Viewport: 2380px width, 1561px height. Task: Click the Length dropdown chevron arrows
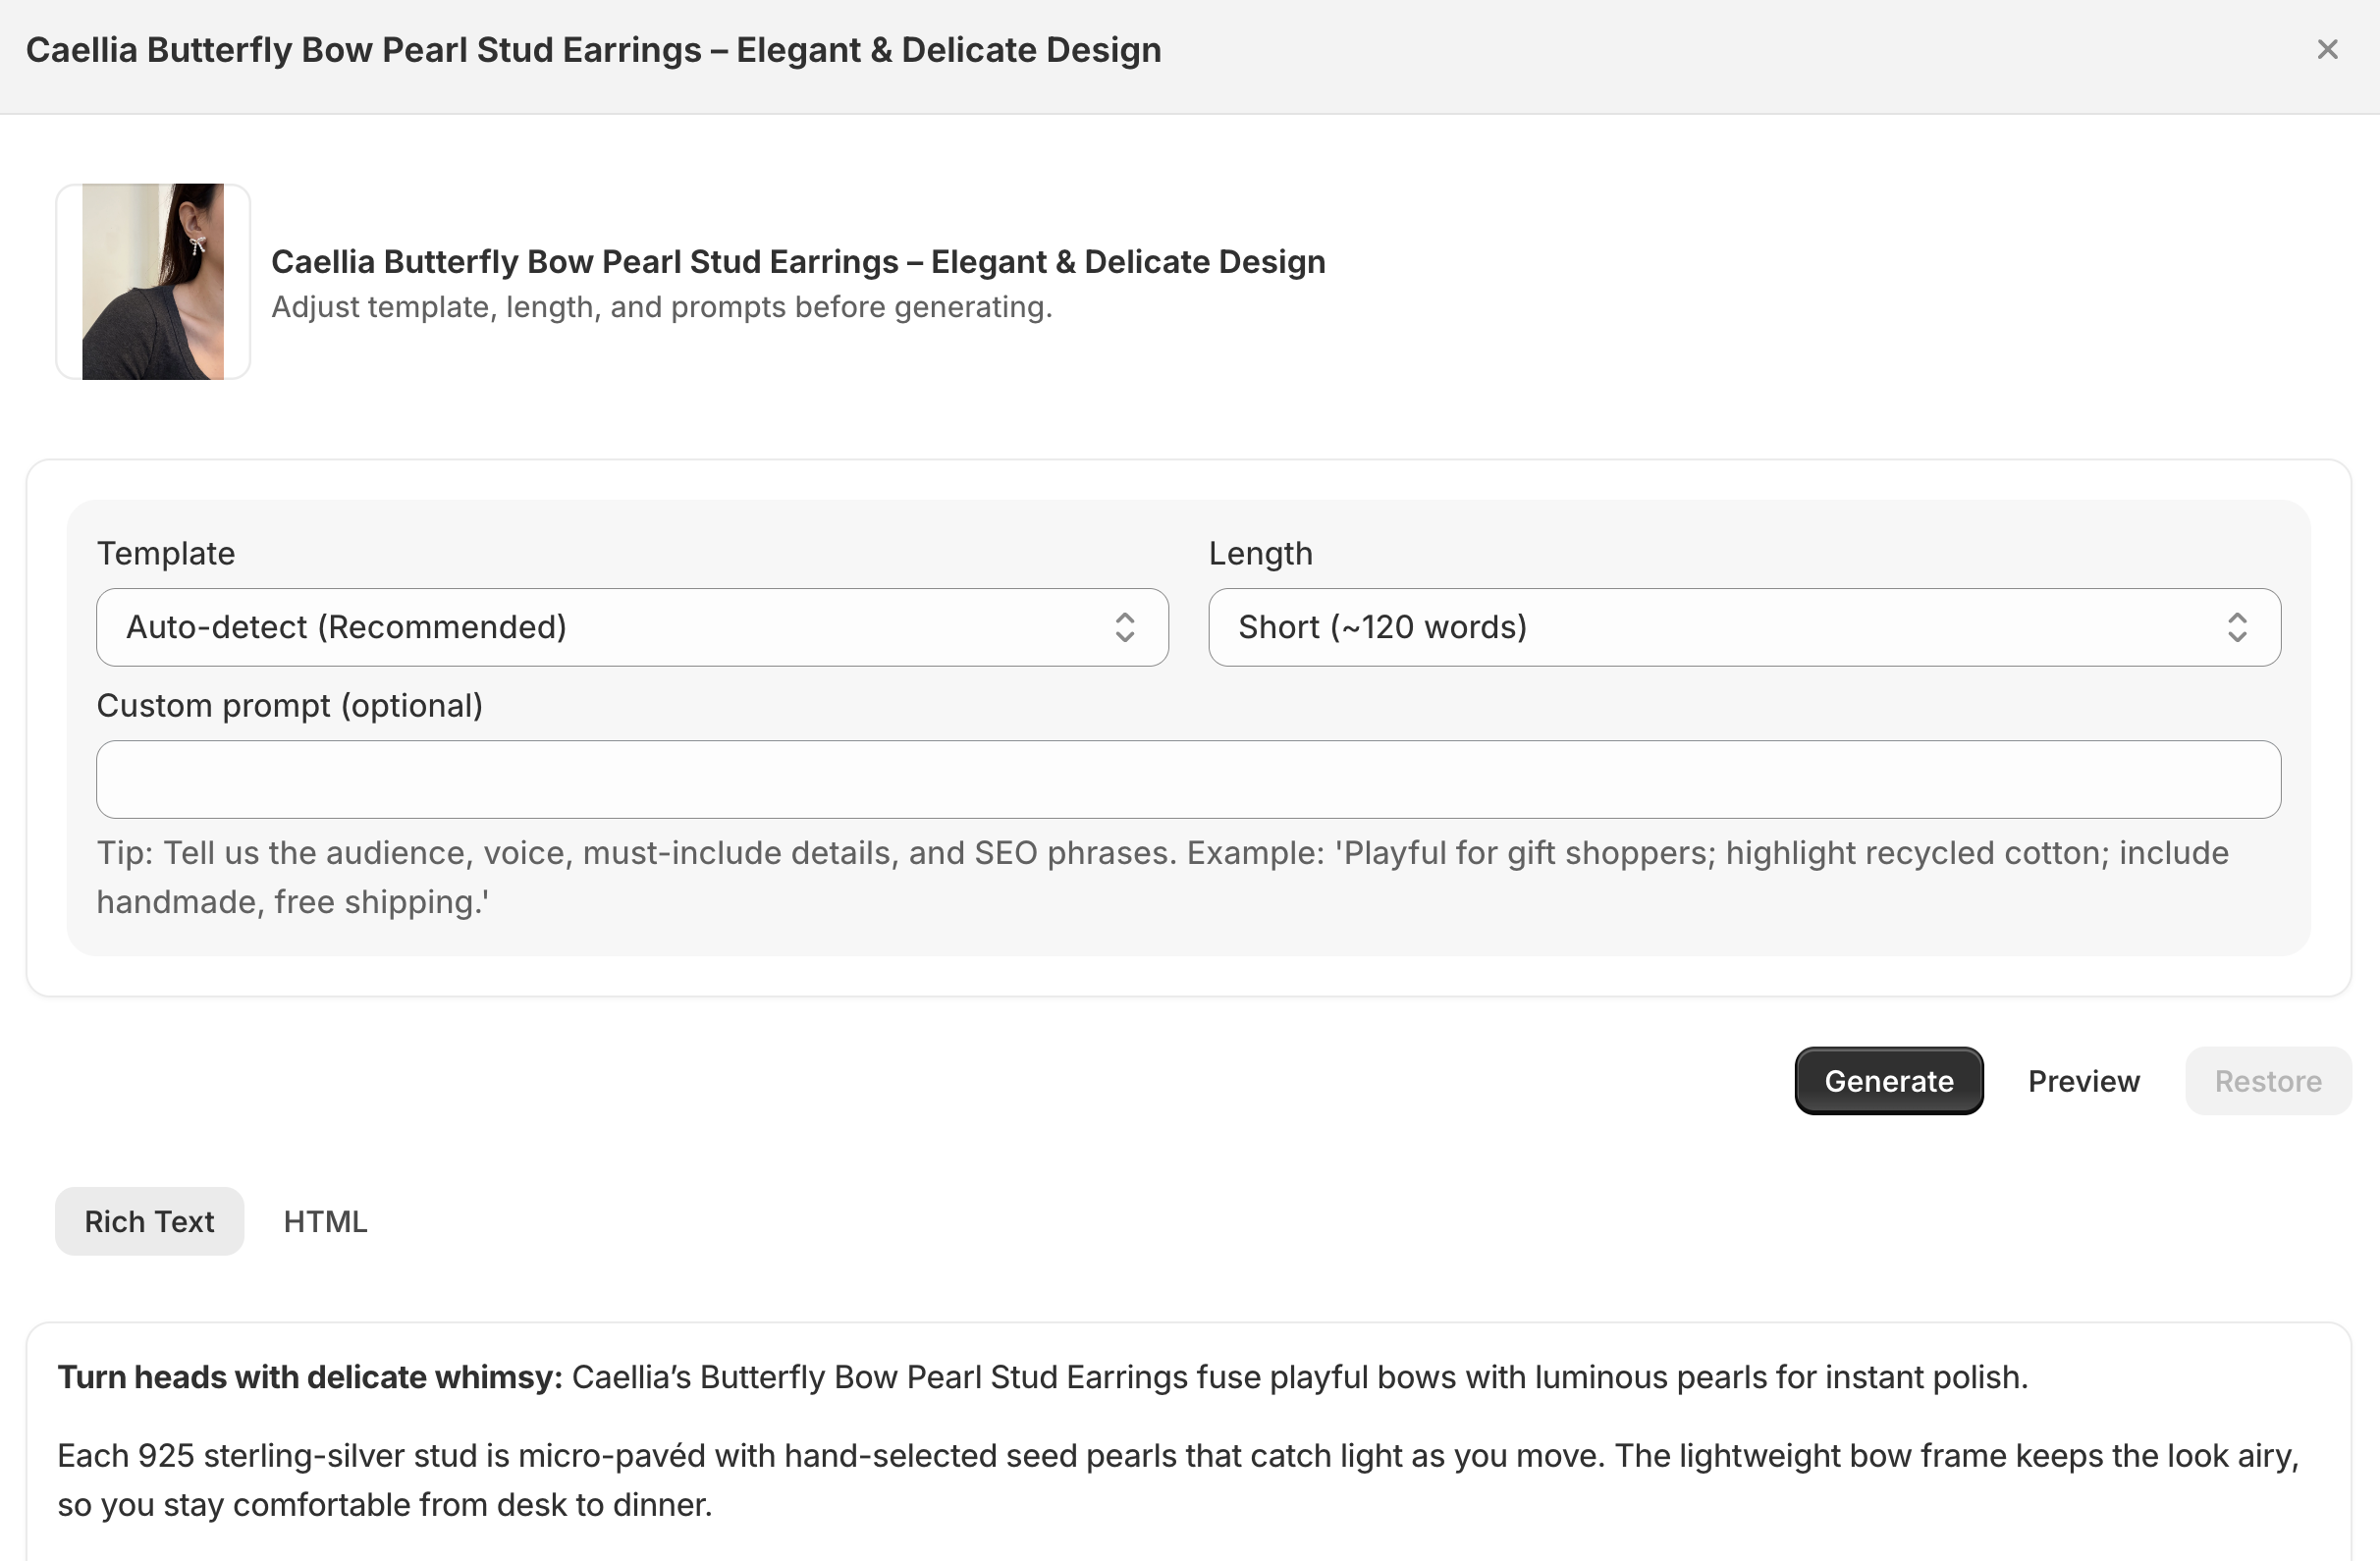(x=2237, y=627)
